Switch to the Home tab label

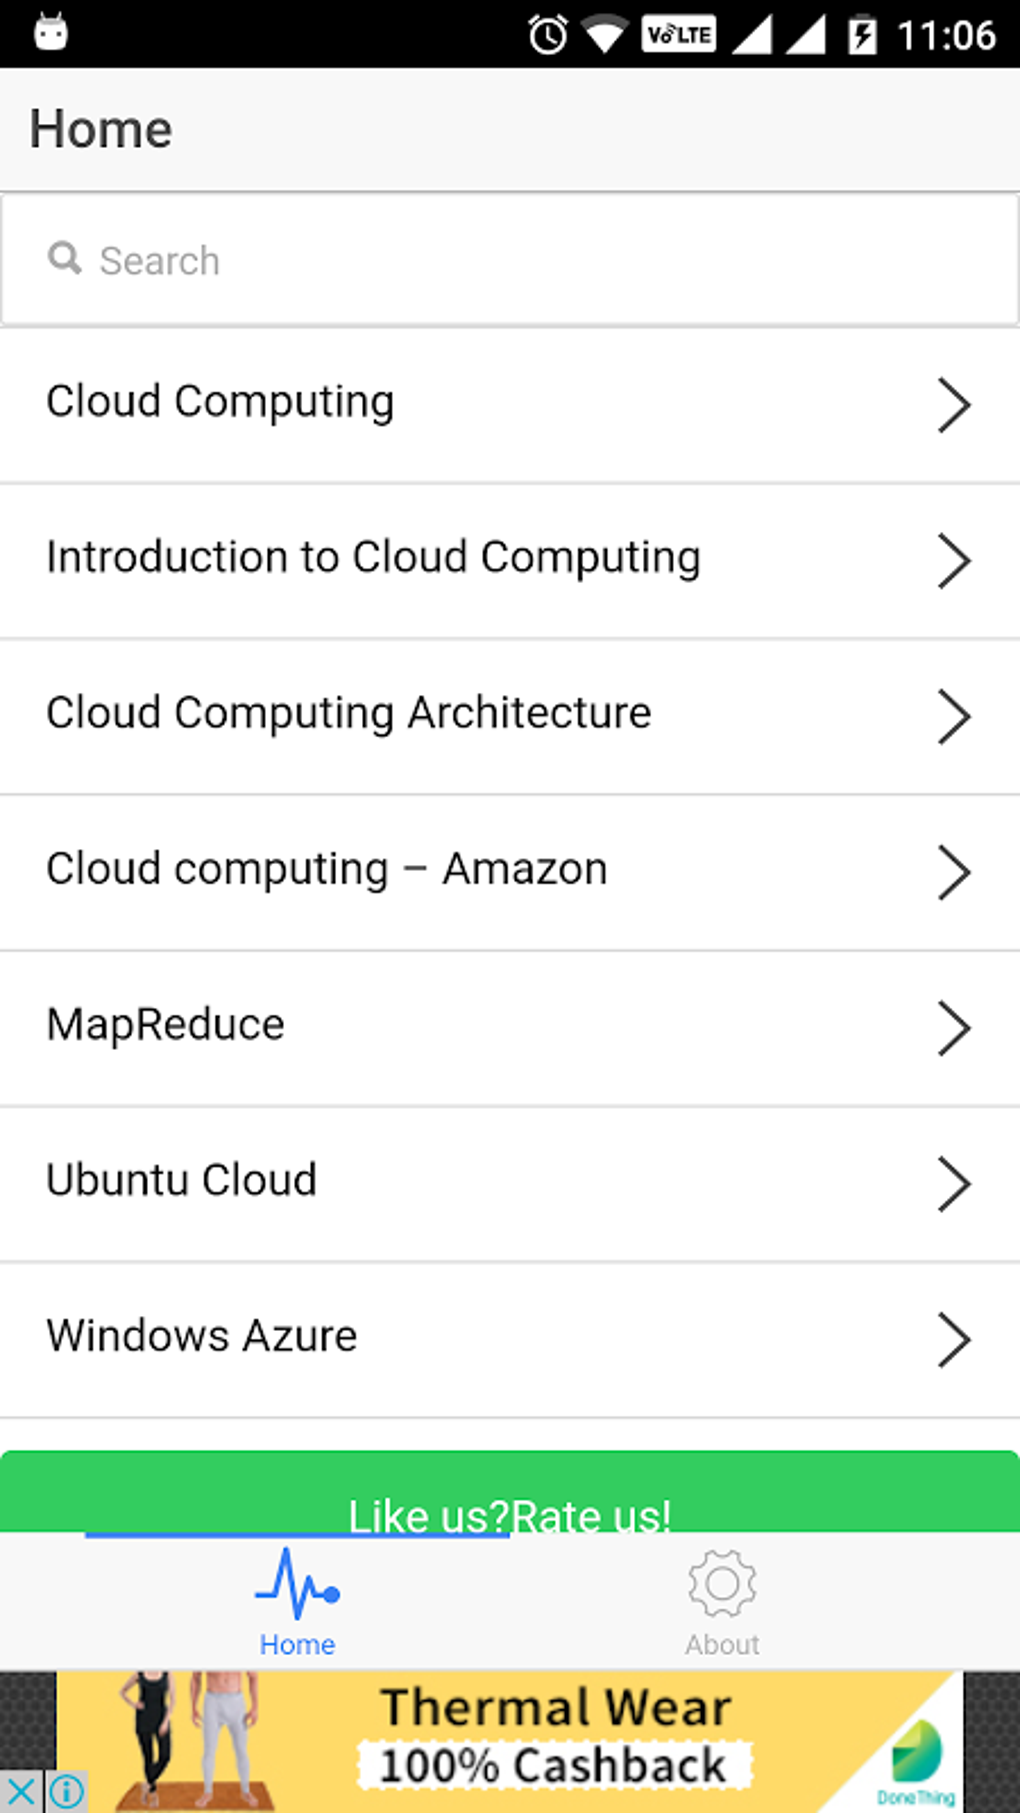point(297,1645)
